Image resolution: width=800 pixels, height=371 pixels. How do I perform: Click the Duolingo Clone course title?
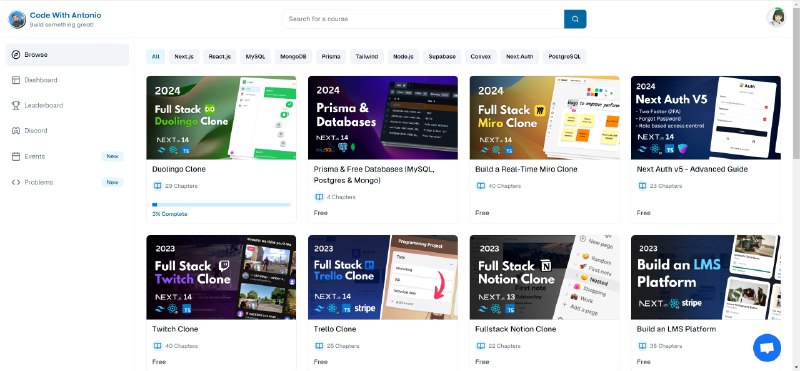pos(179,169)
